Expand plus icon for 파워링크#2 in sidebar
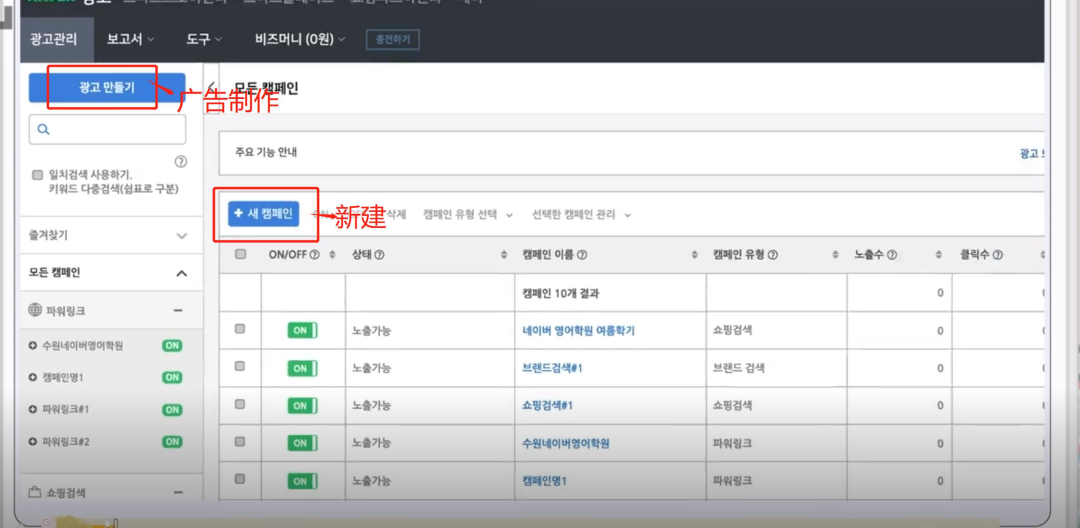 point(32,441)
